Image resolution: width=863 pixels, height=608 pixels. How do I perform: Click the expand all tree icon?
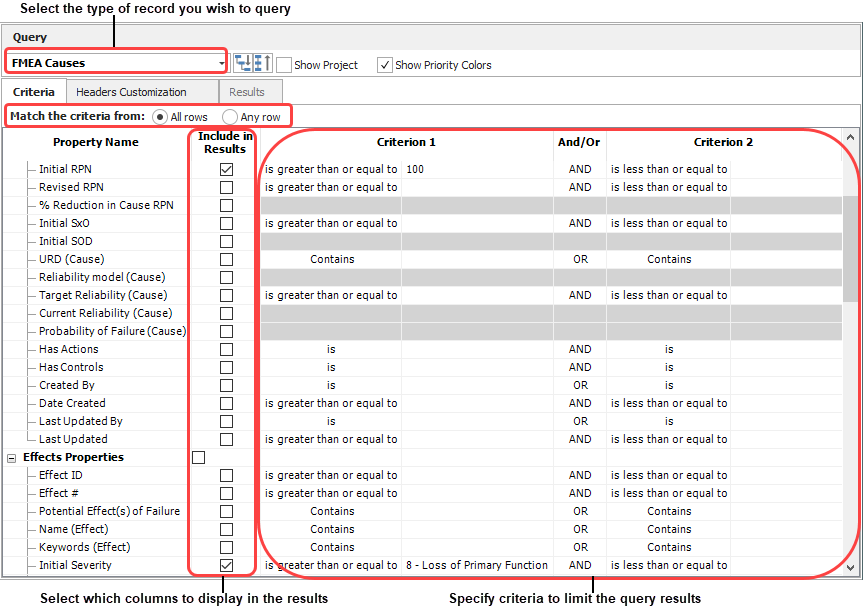(x=243, y=64)
